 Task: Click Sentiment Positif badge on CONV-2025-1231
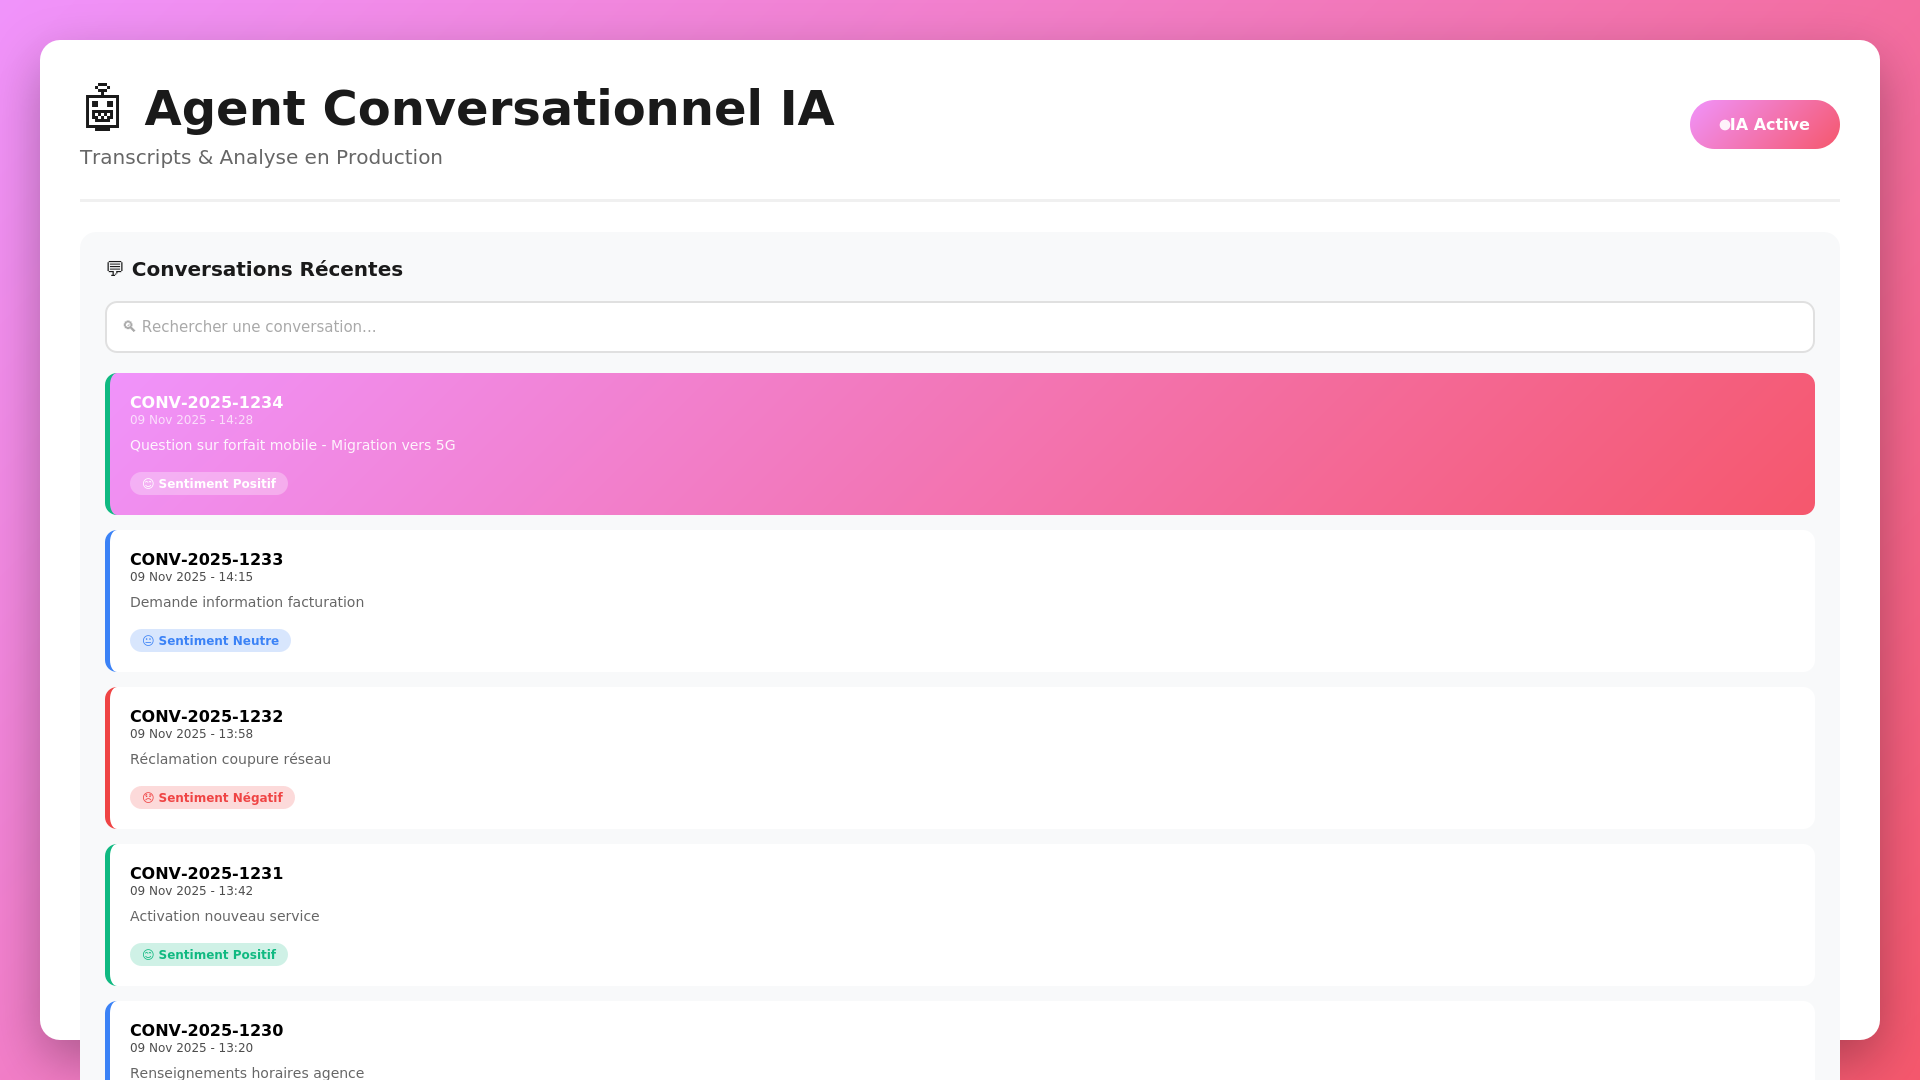[x=209, y=955]
